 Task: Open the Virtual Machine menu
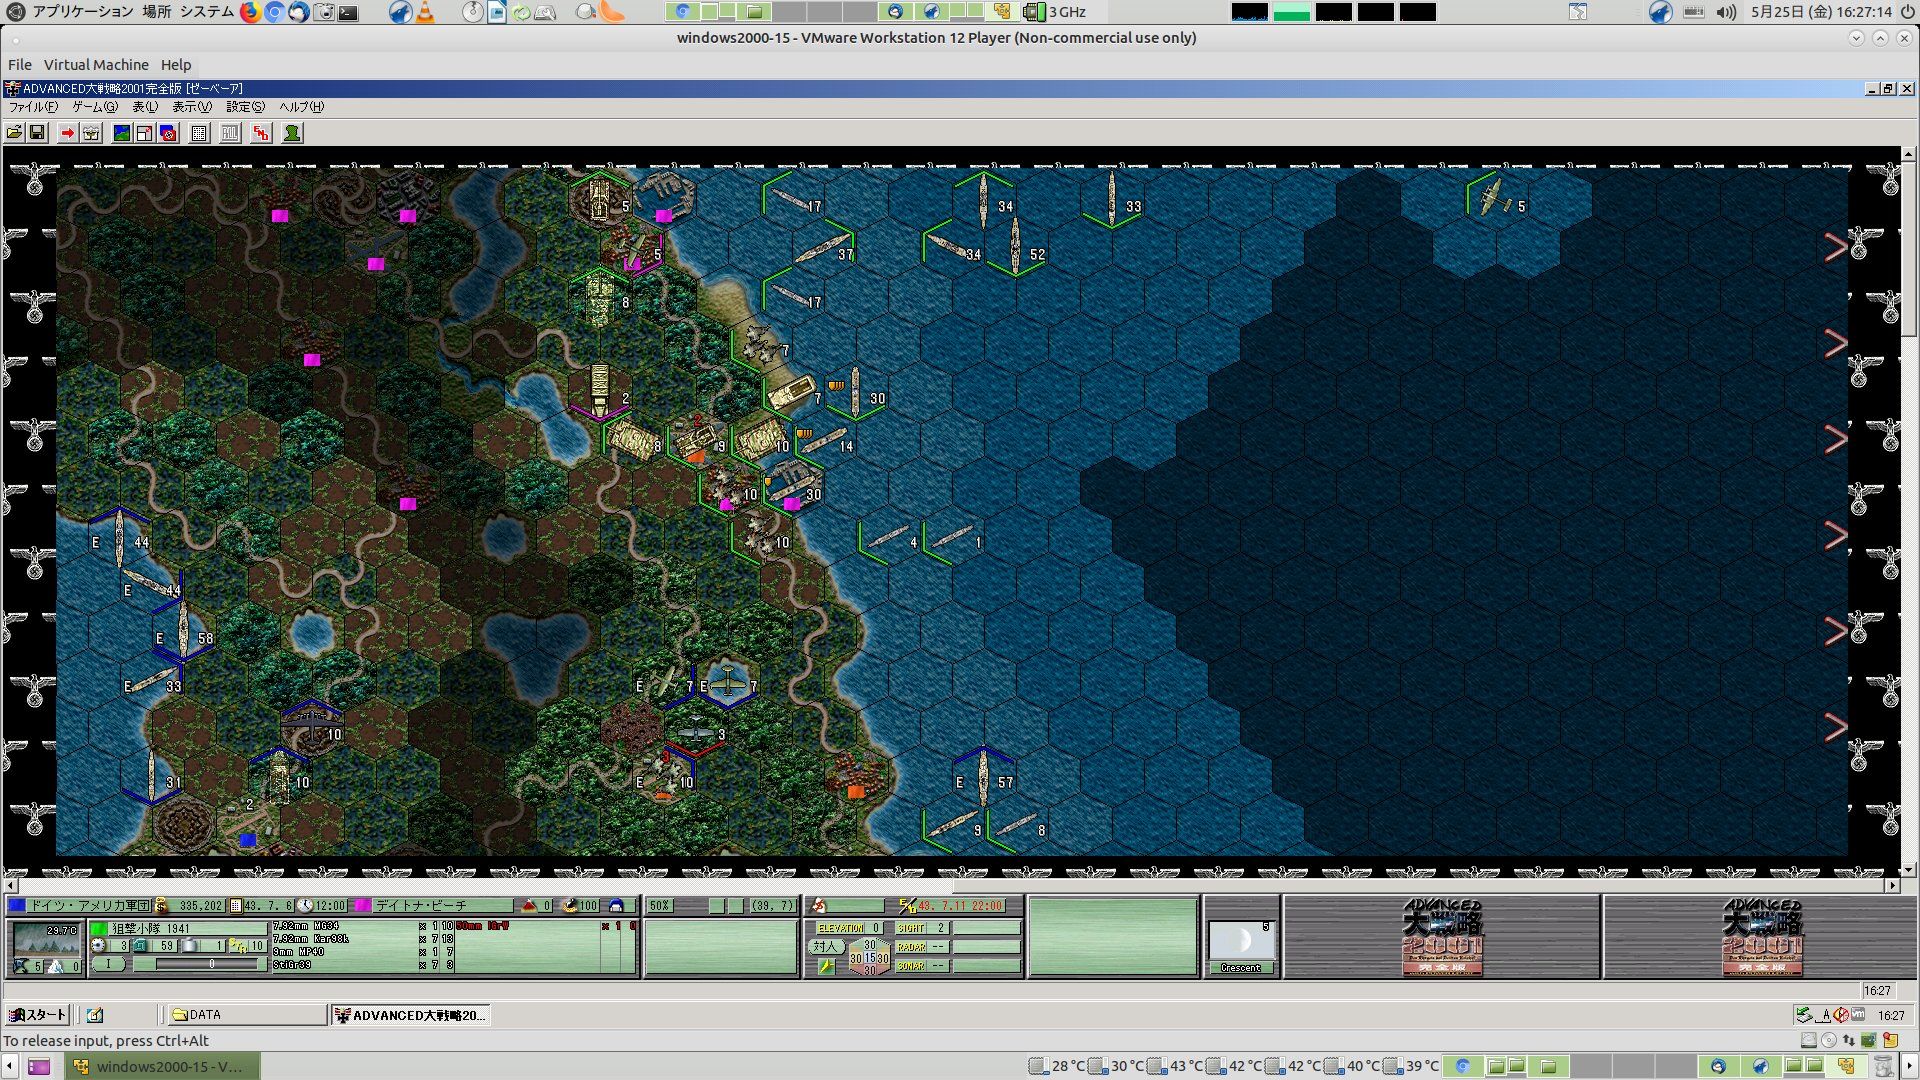click(96, 65)
